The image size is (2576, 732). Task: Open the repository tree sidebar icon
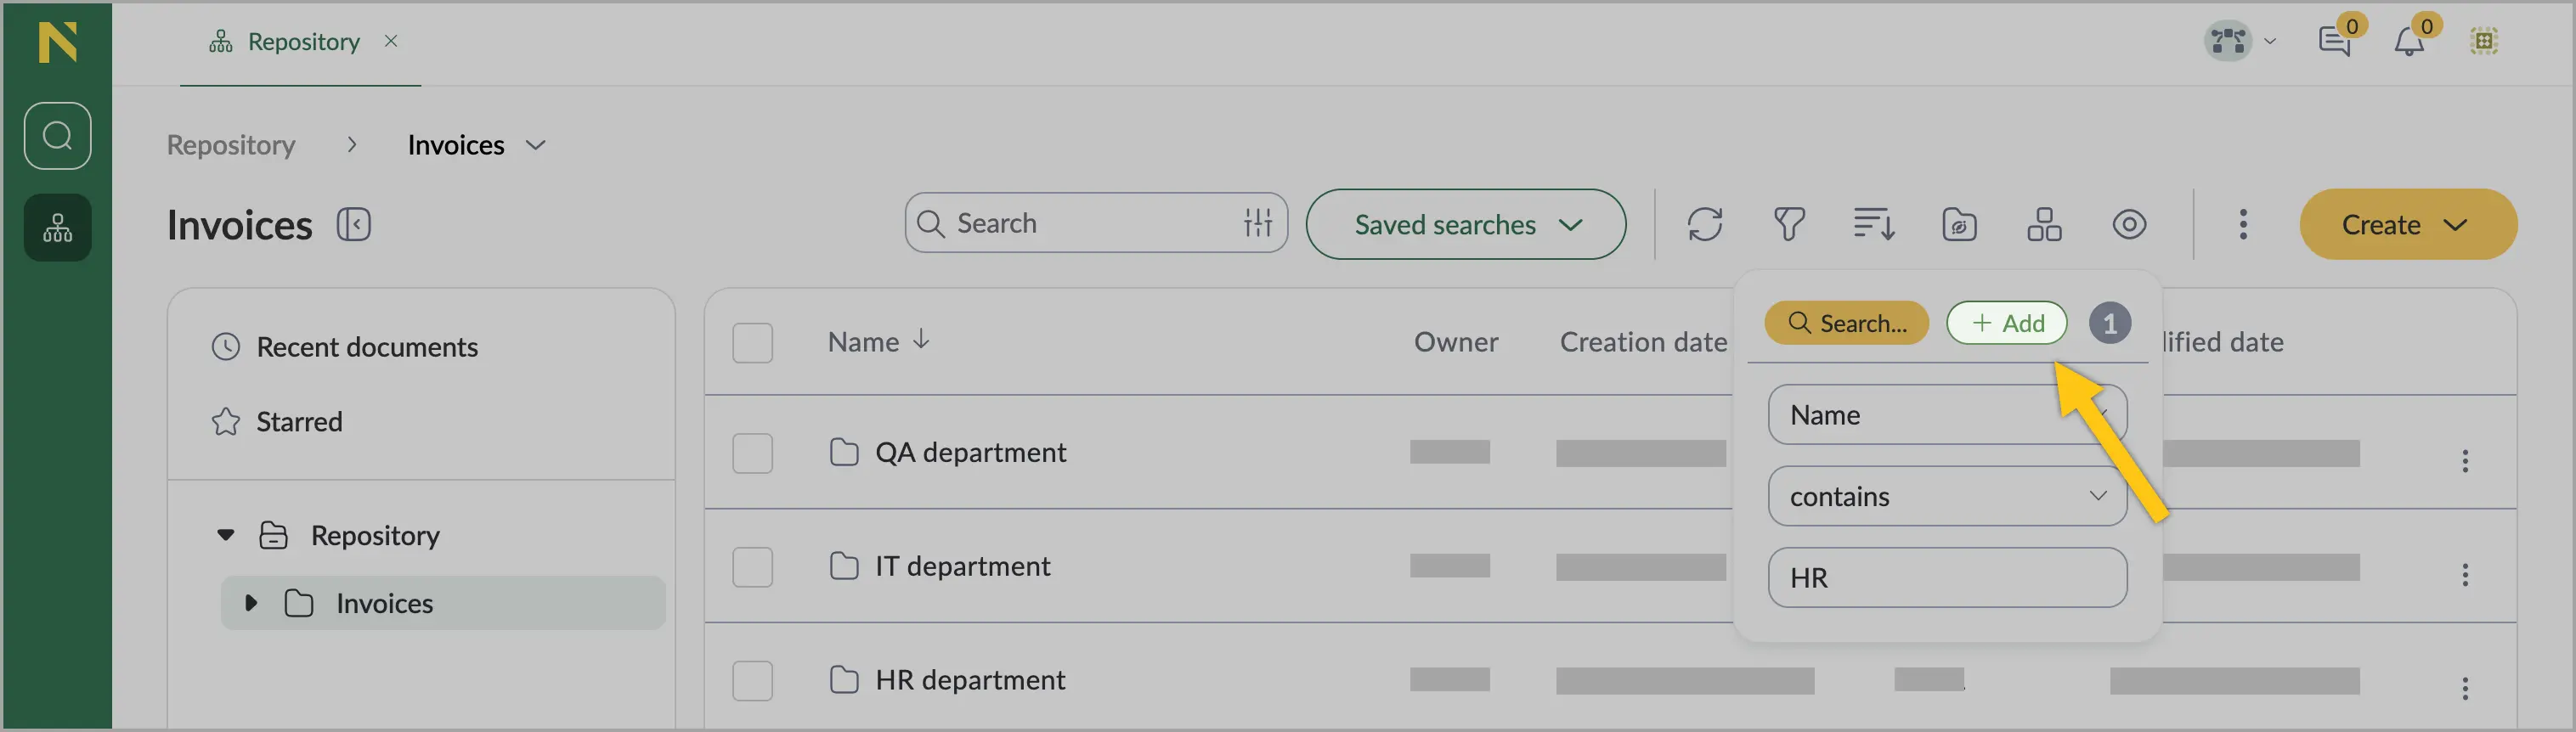(57, 227)
